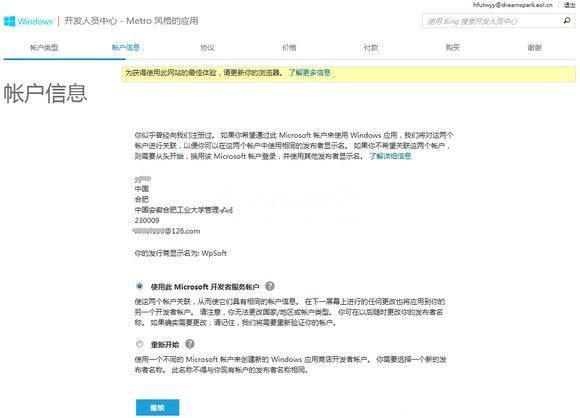This screenshot has height=418, width=580.
Task: Open the 帐户信息 step tab
Action: tap(125, 47)
